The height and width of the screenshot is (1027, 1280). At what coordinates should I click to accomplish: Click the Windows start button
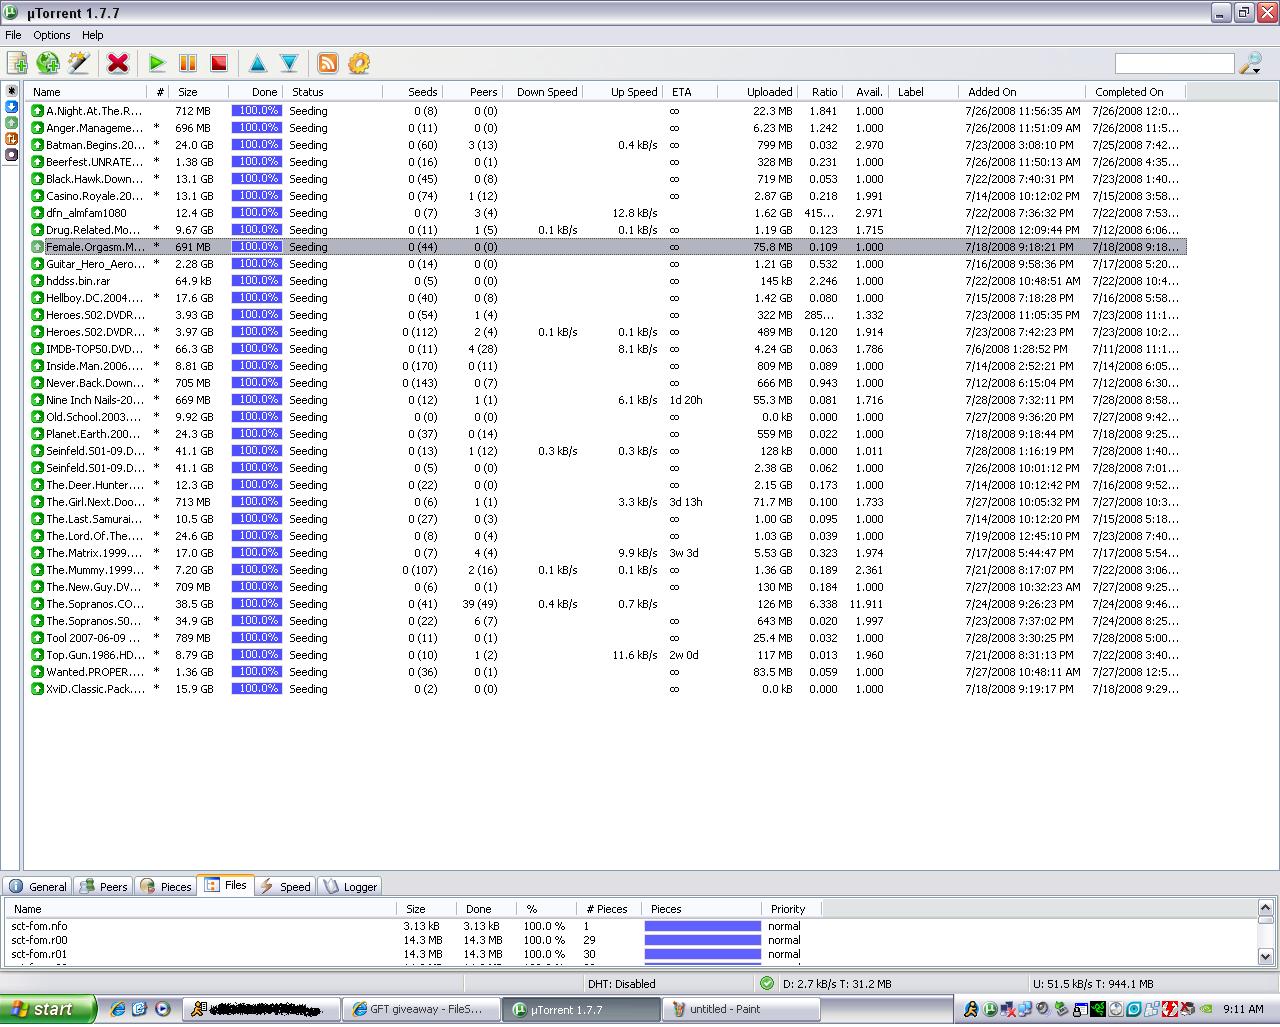coord(48,1009)
